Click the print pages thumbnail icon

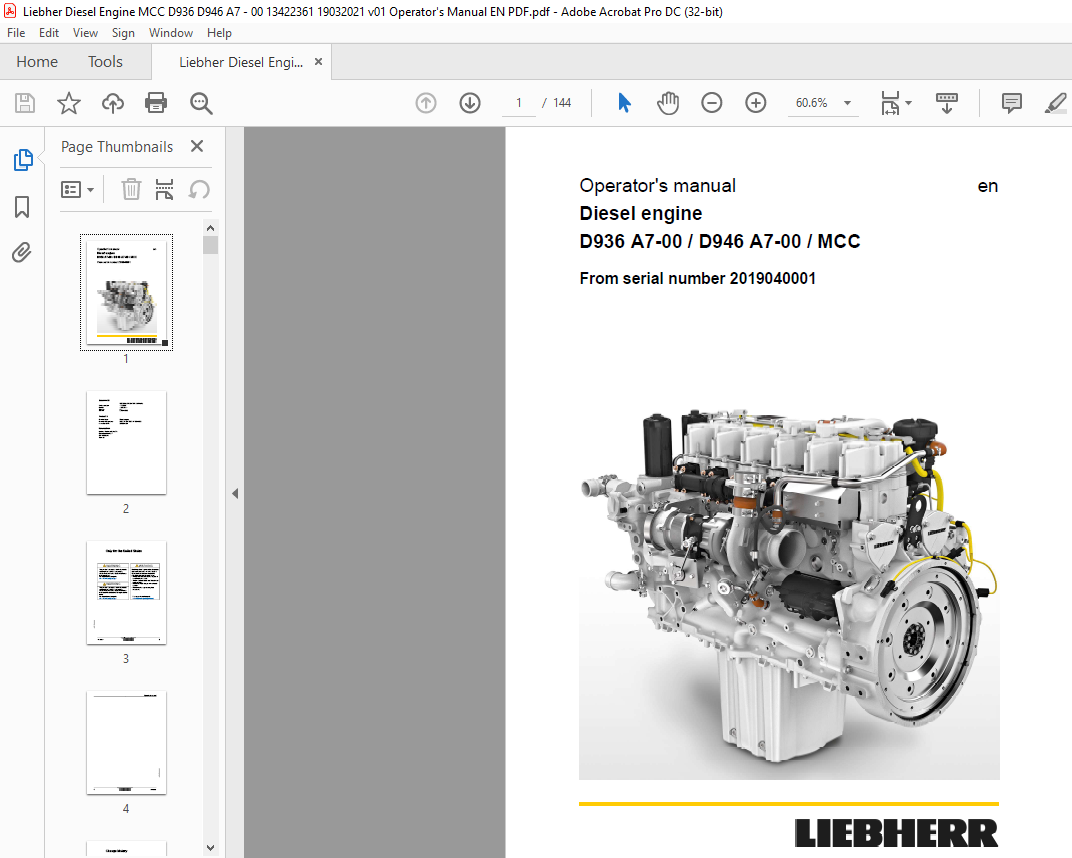(164, 189)
